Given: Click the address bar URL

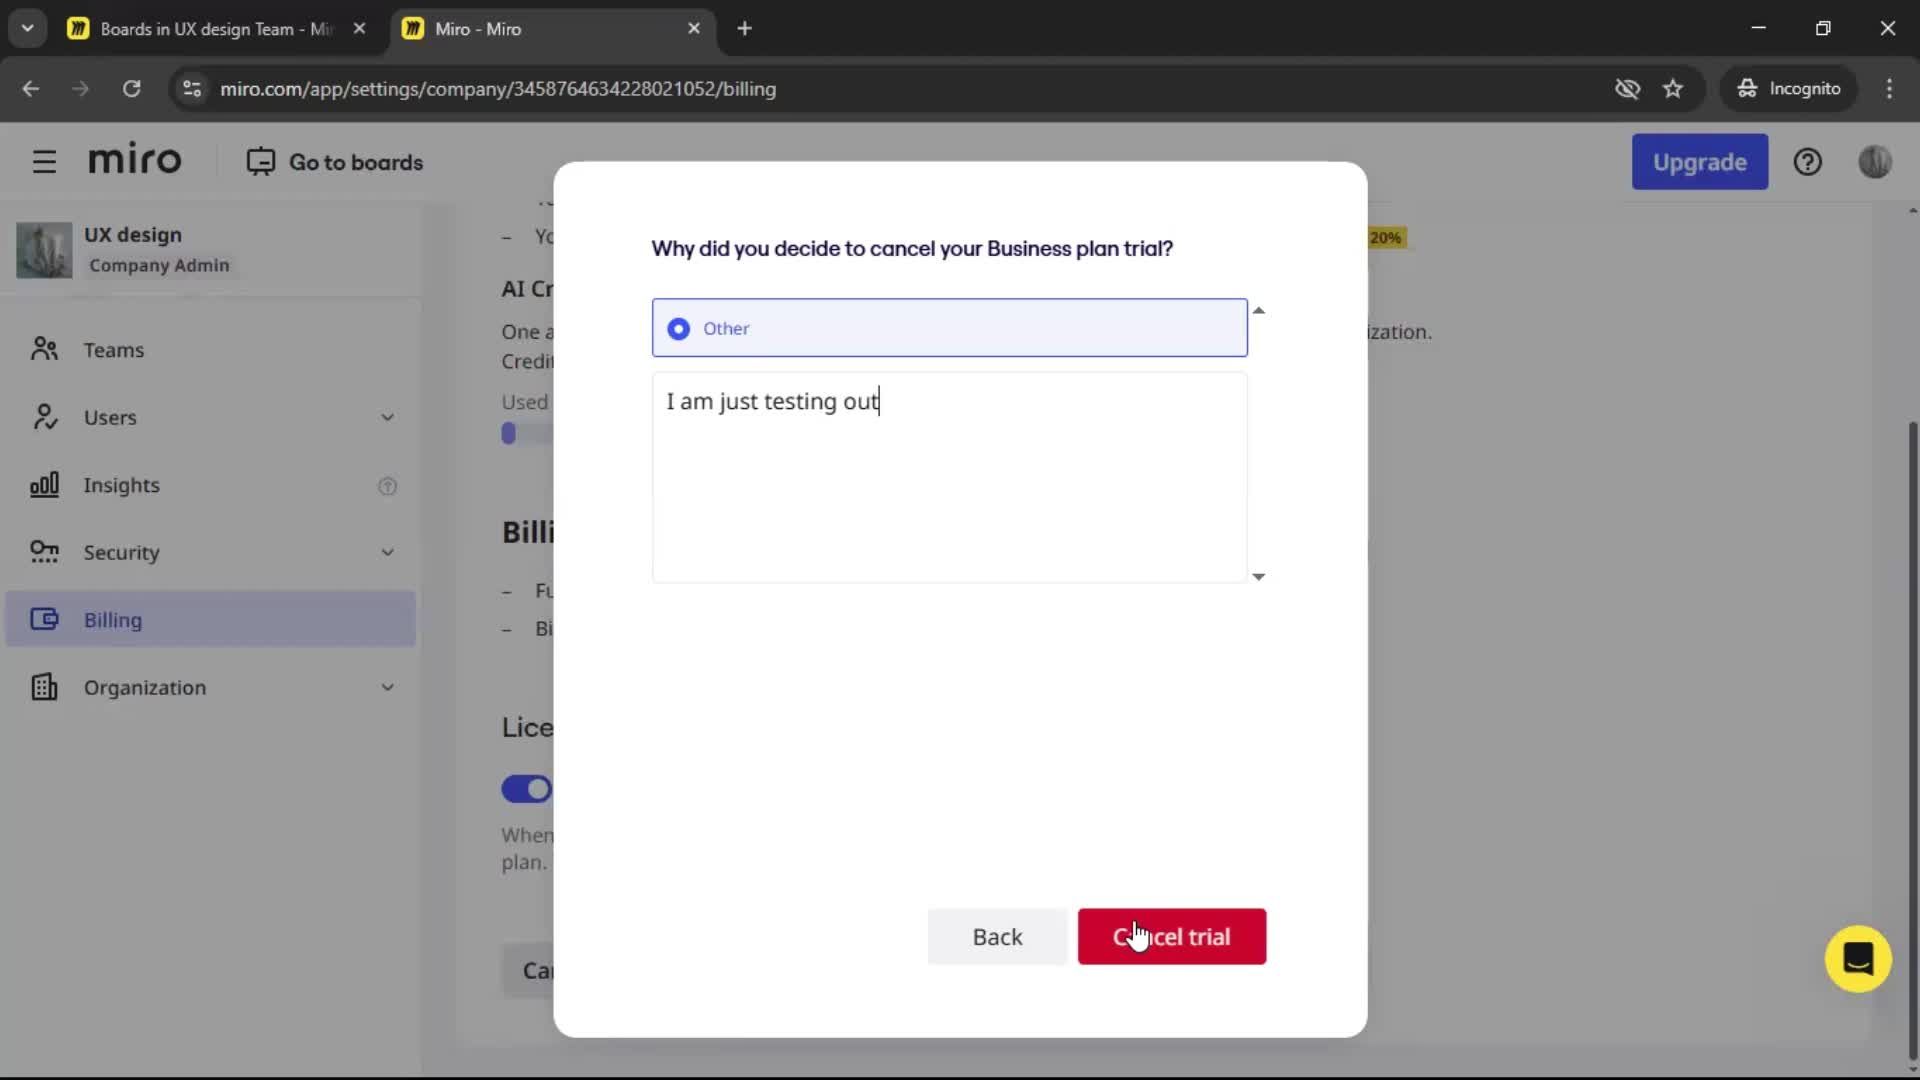Looking at the screenshot, I should pos(498,89).
